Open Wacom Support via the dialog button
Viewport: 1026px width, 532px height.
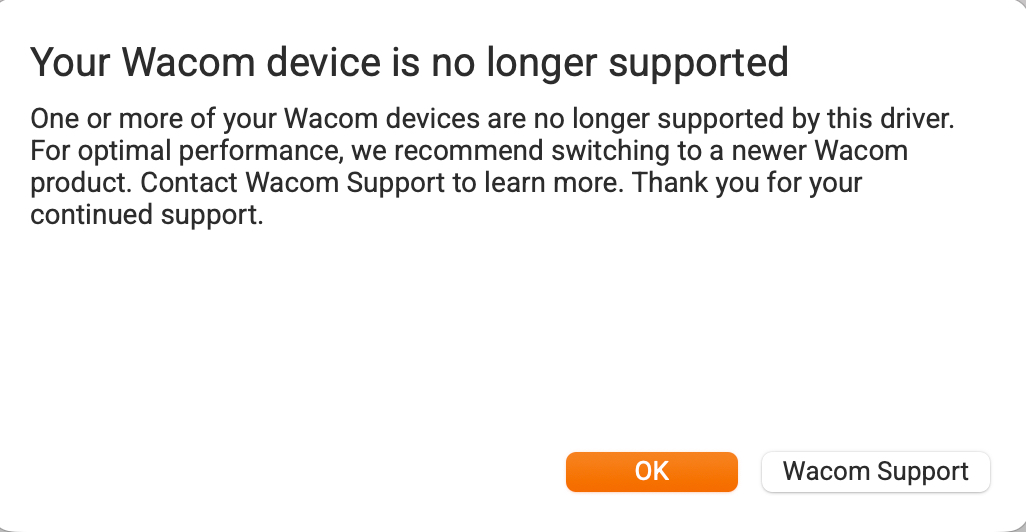875,472
